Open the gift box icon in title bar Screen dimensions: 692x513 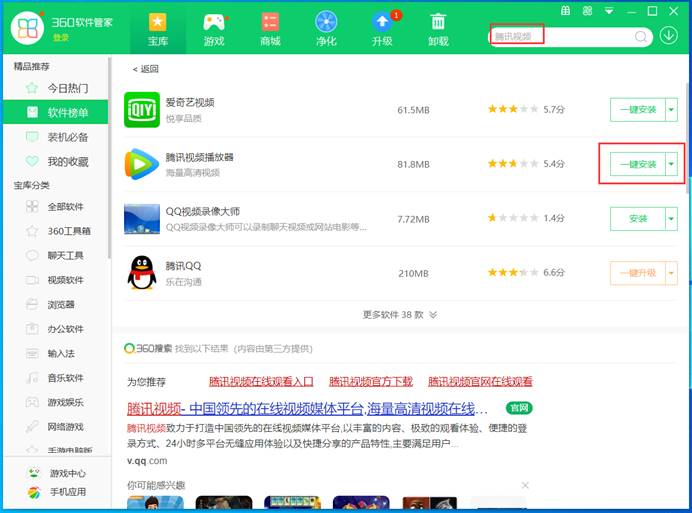click(566, 11)
